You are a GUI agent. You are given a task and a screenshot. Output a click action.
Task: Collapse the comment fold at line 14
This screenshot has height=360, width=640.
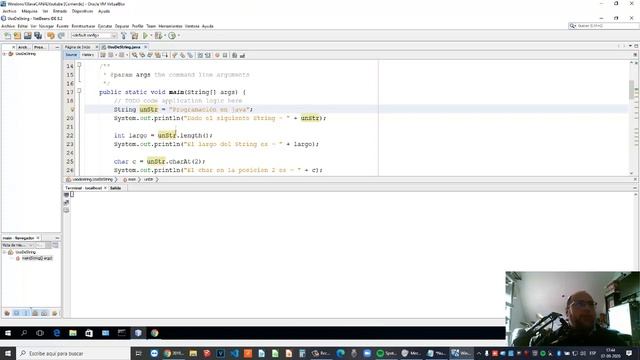pos(79,64)
